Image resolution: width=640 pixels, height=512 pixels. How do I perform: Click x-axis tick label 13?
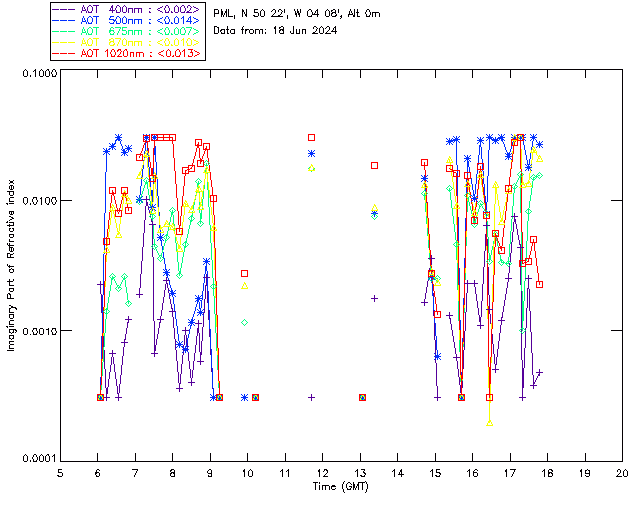point(360,473)
